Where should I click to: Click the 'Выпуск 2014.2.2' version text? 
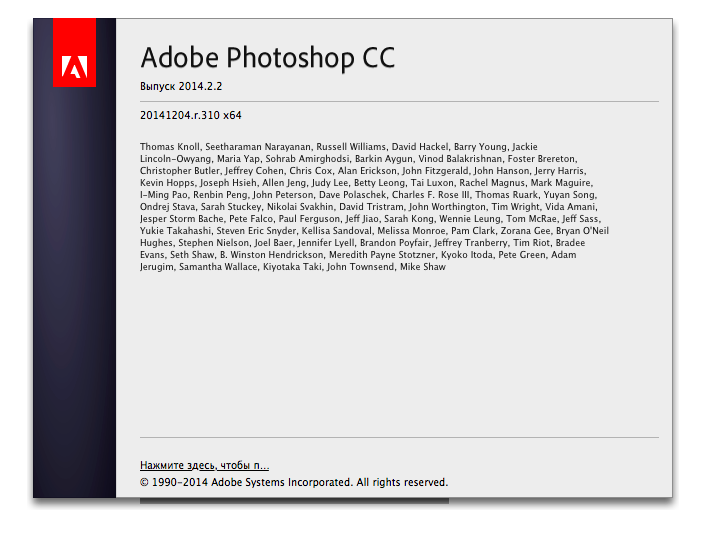coord(181,86)
